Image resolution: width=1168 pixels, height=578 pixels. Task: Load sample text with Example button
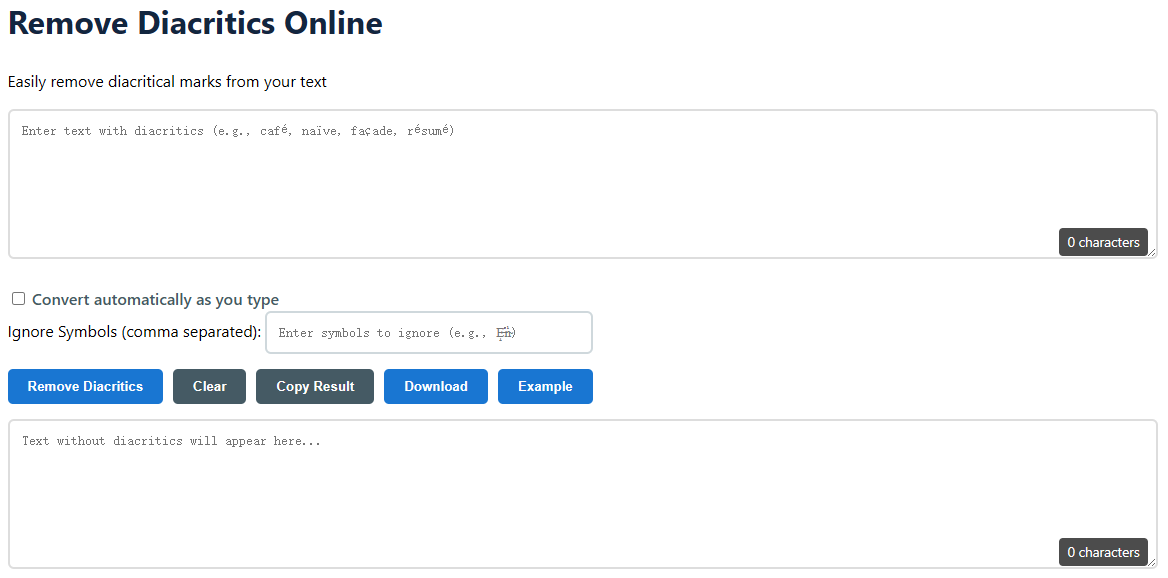545,387
